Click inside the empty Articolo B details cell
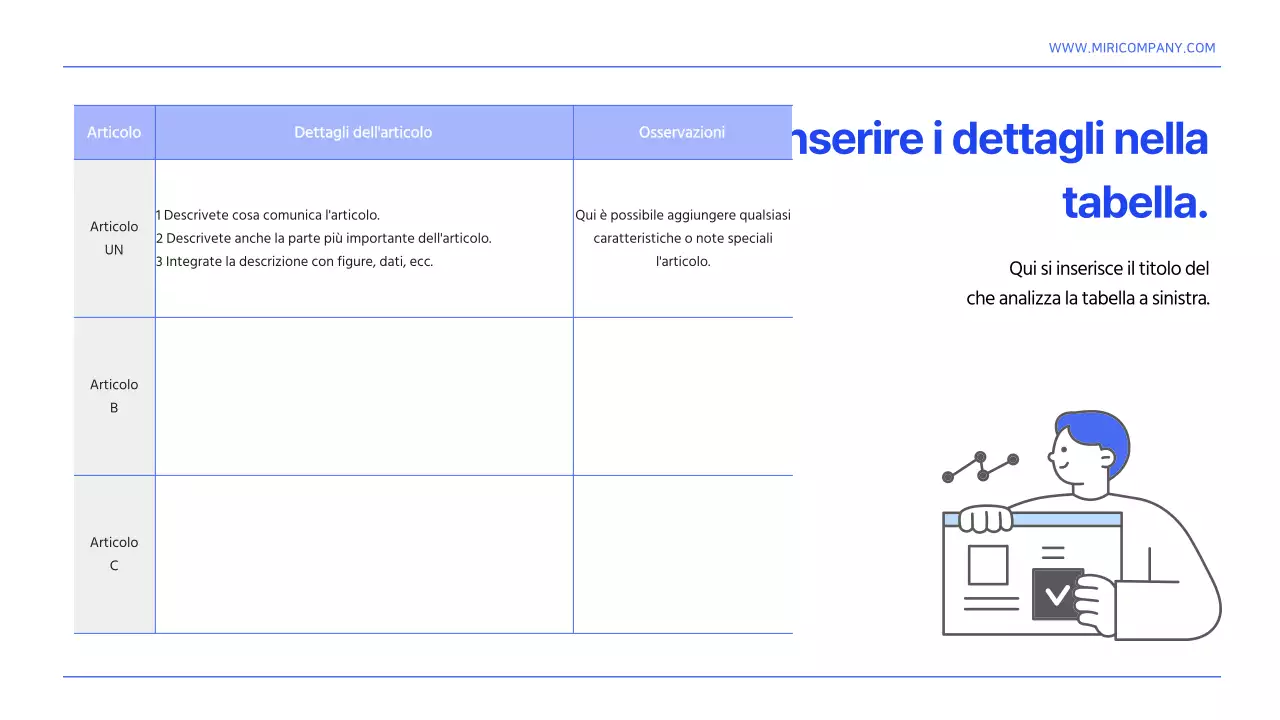Screen dimensions: 1280x720 click(364, 395)
